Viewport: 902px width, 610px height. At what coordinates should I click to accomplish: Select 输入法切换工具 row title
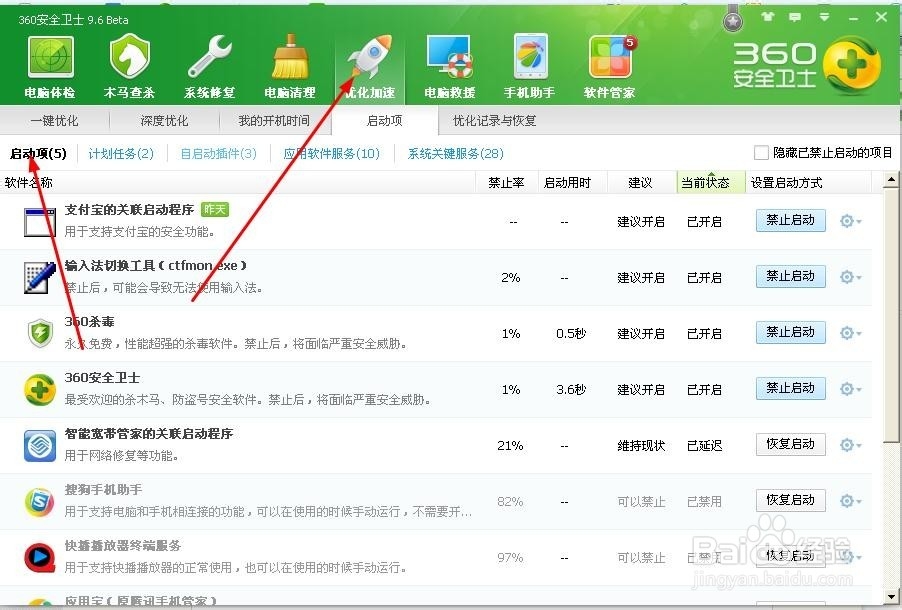coord(156,266)
